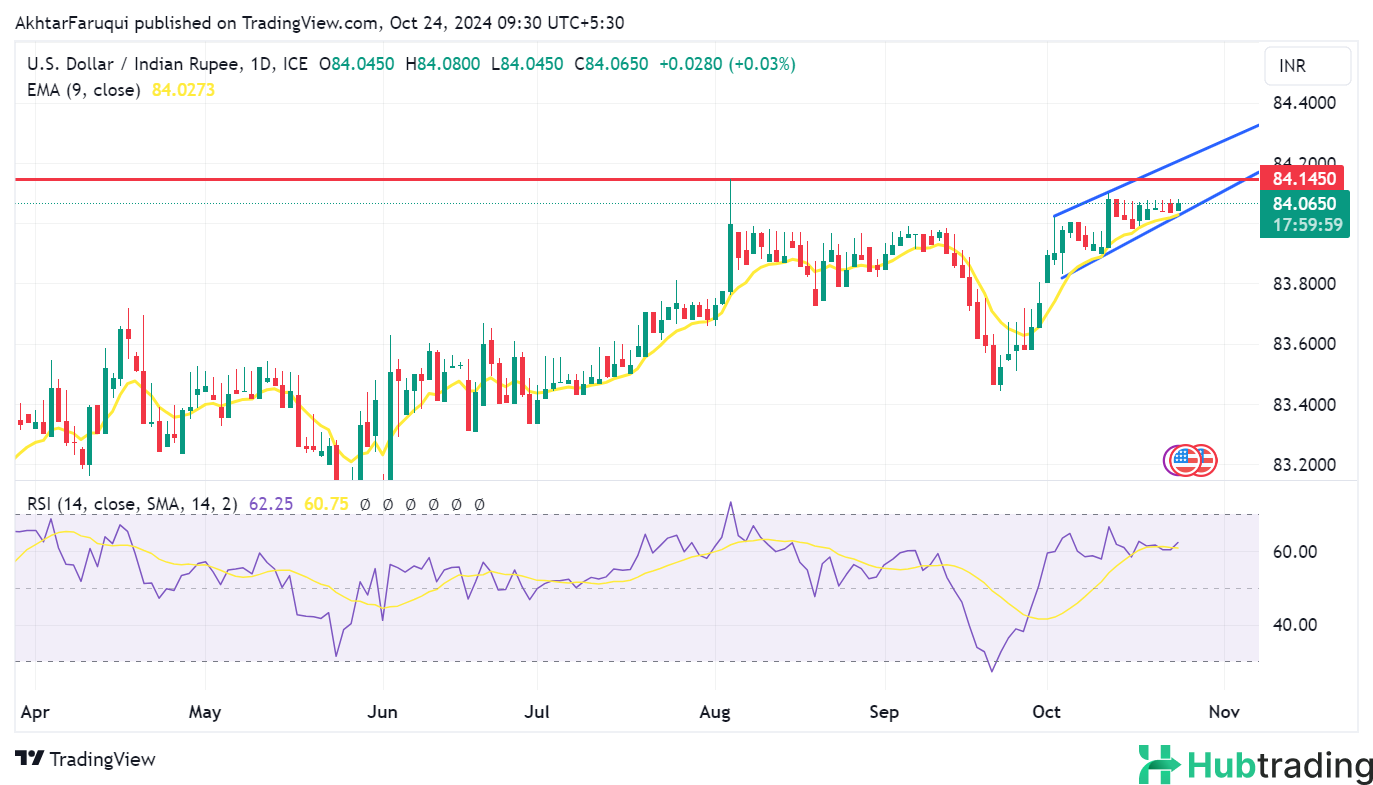Click the Hubtrading logo icon
The image size is (1373, 785).
tap(1158, 765)
